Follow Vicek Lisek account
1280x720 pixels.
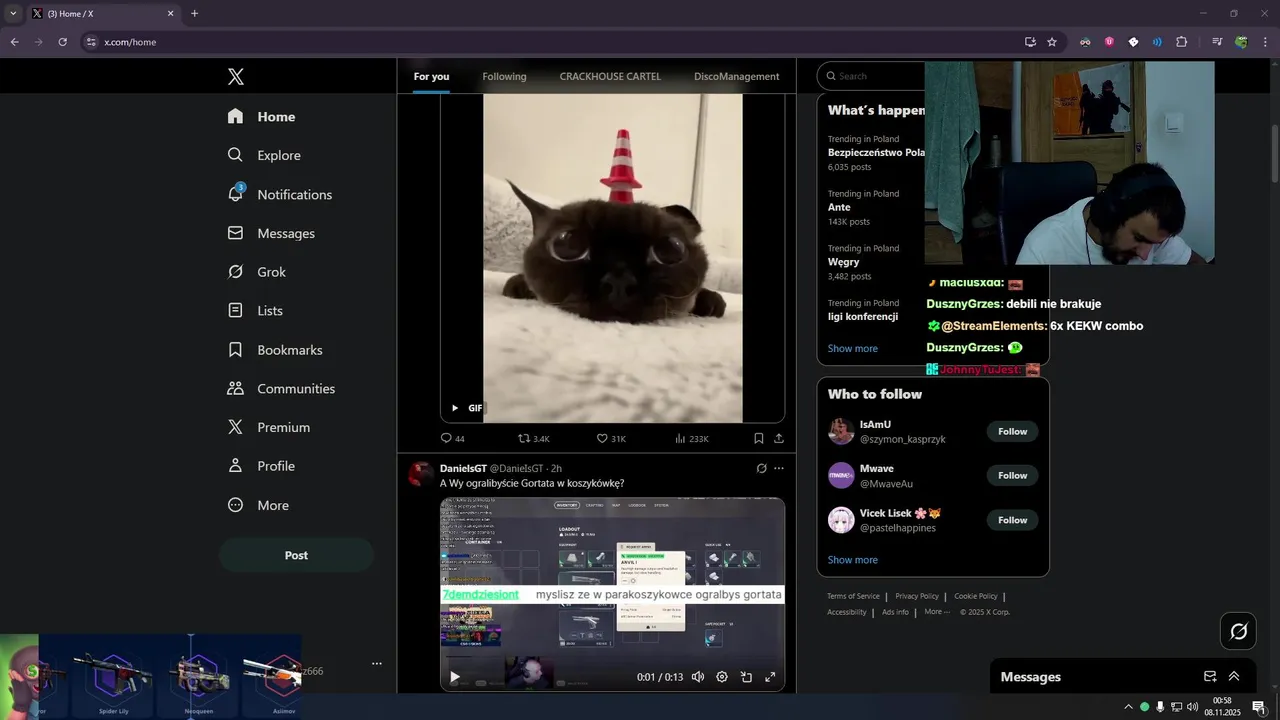coord(1012,520)
